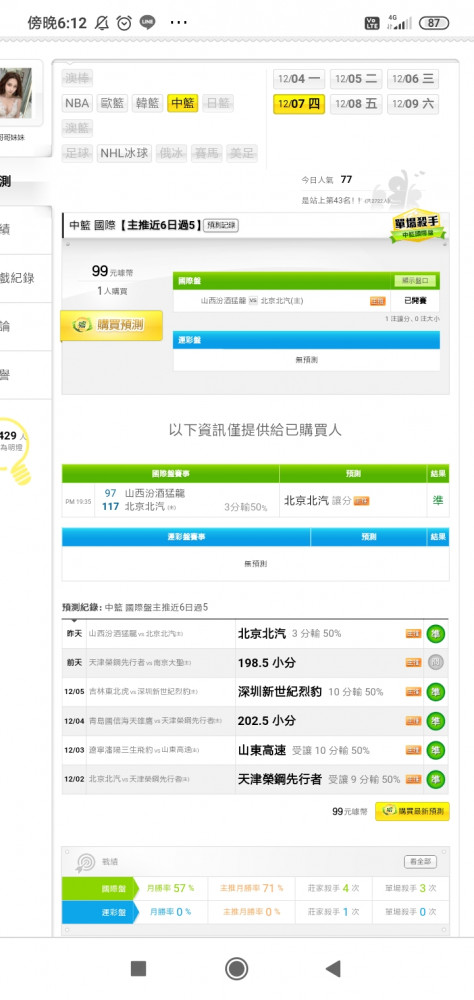Click the green 準 circle in 昨天 row
The height and width of the screenshot is (1000, 474).
click(x=436, y=634)
